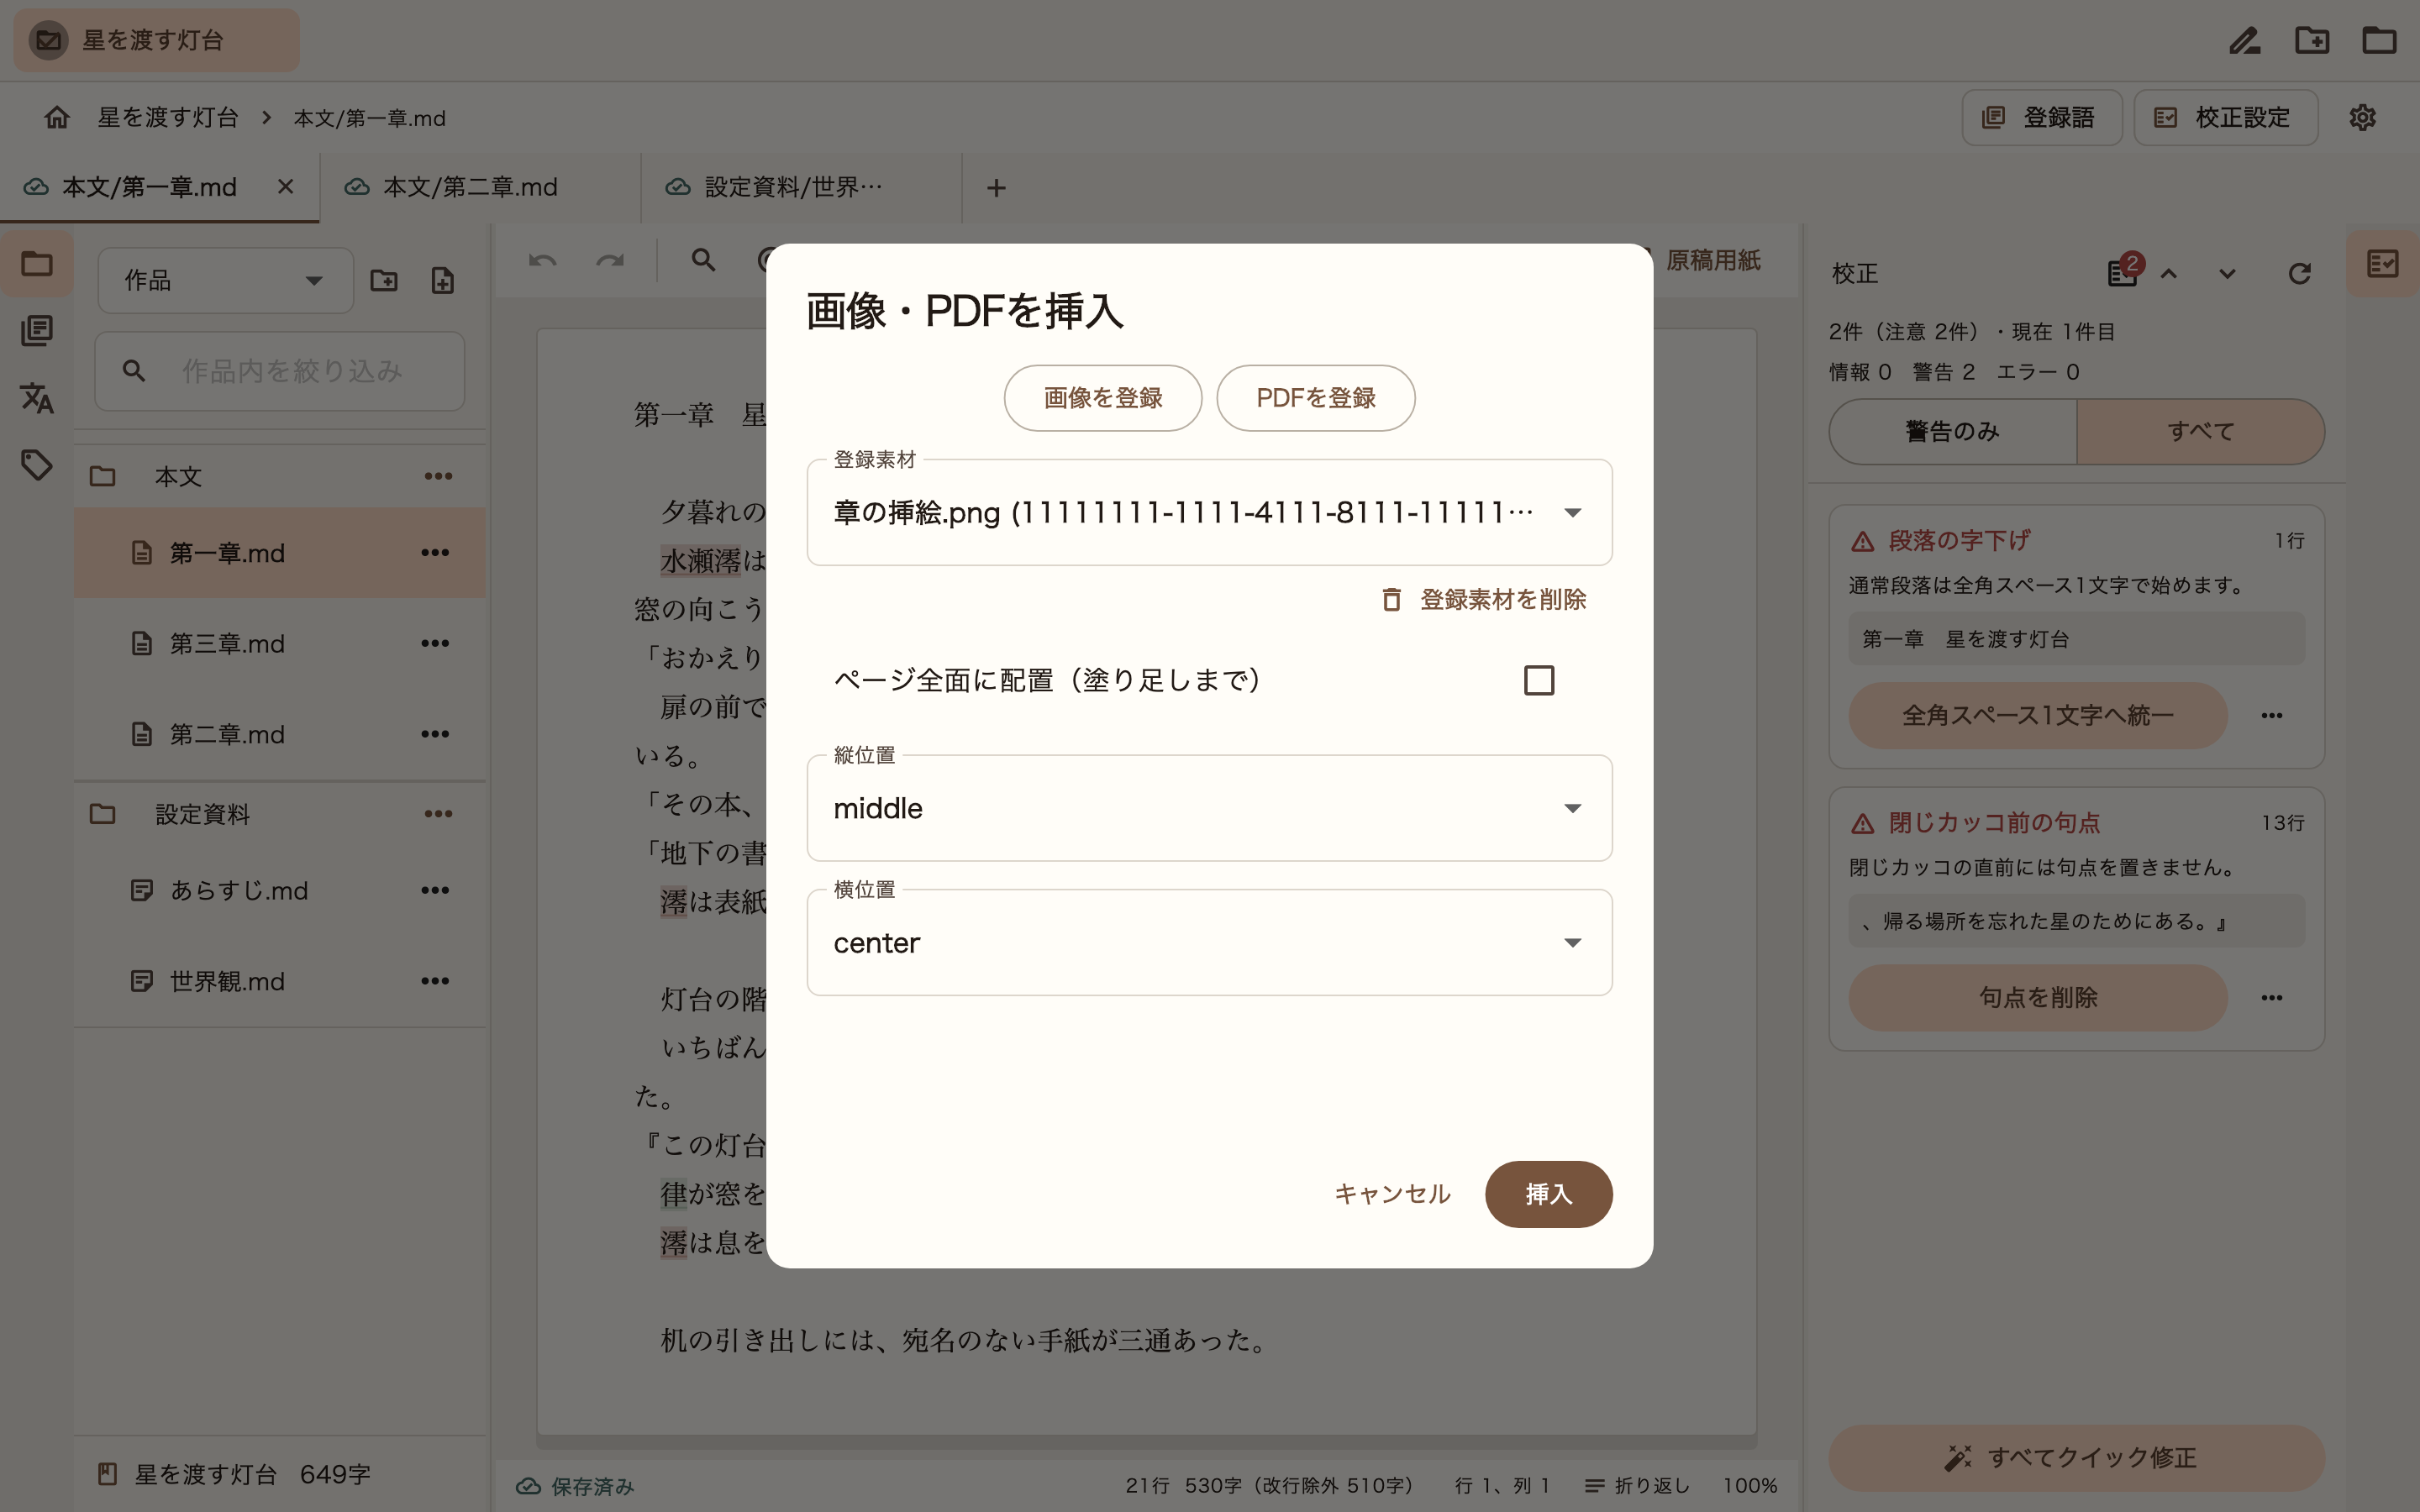This screenshot has height=1512, width=2420.
Task: Open the 登録語 panel button
Action: [2041, 118]
